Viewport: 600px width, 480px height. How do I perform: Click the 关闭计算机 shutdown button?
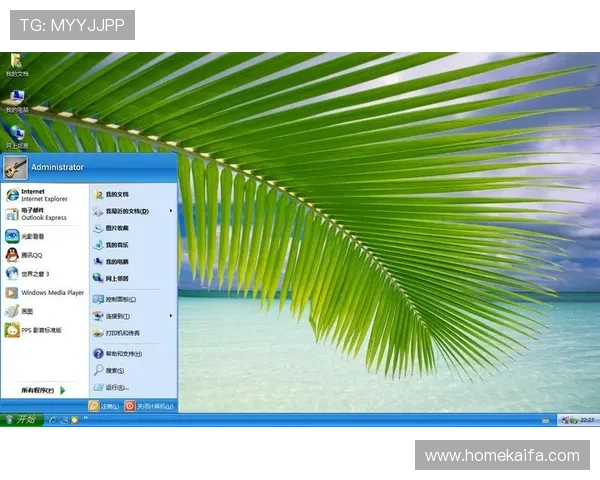pyautogui.click(x=149, y=406)
